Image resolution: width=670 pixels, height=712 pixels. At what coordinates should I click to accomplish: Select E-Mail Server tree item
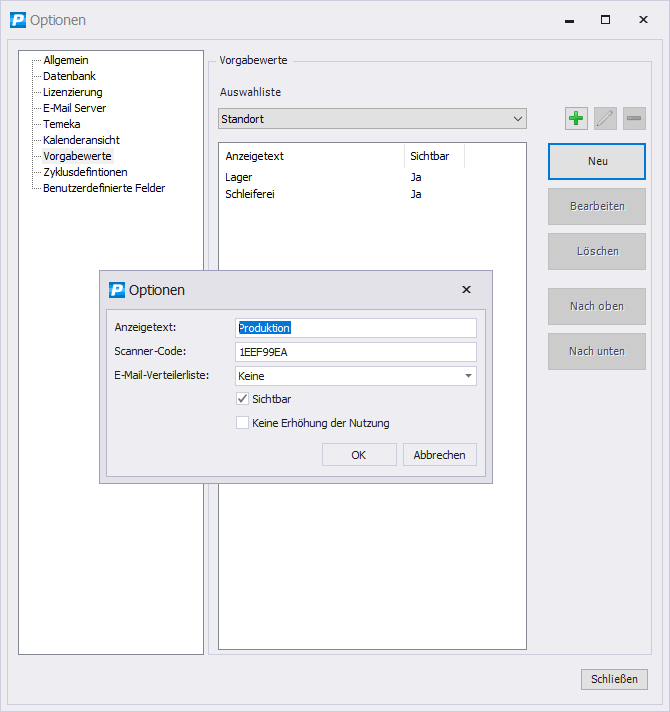click(x=74, y=108)
